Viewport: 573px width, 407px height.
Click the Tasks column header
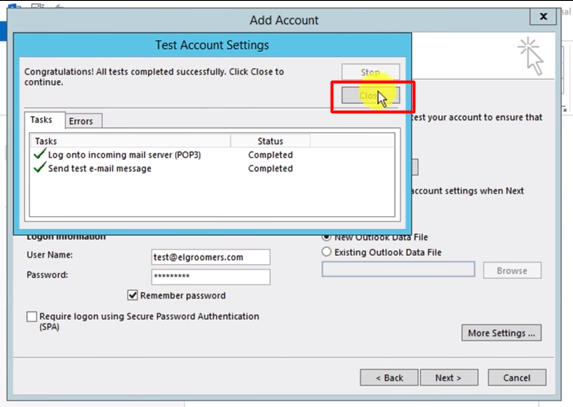[130, 141]
